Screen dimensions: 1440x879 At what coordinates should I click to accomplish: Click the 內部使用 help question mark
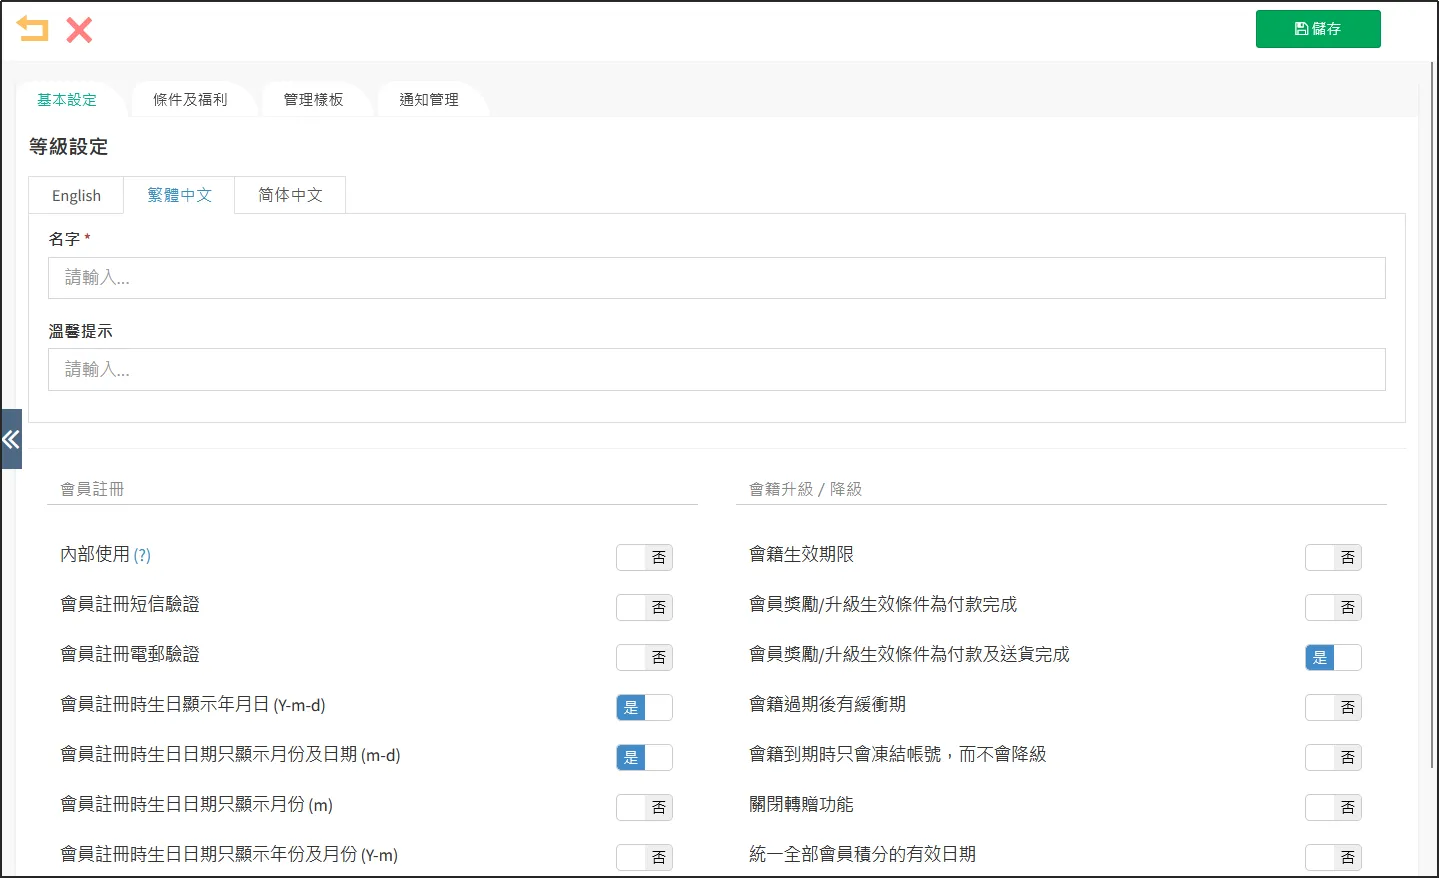click(x=142, y=555)
